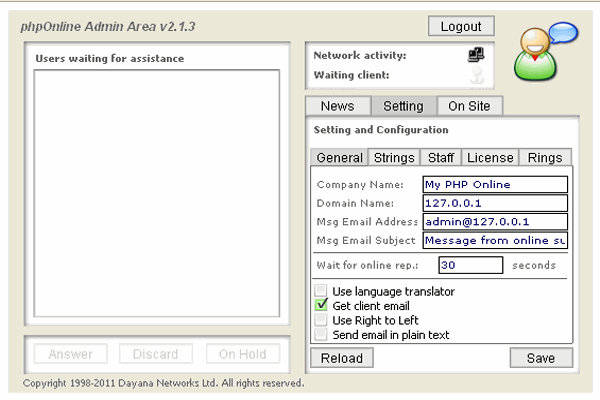Switch to the News tab
600x400 pixels.
click(337, 106)
